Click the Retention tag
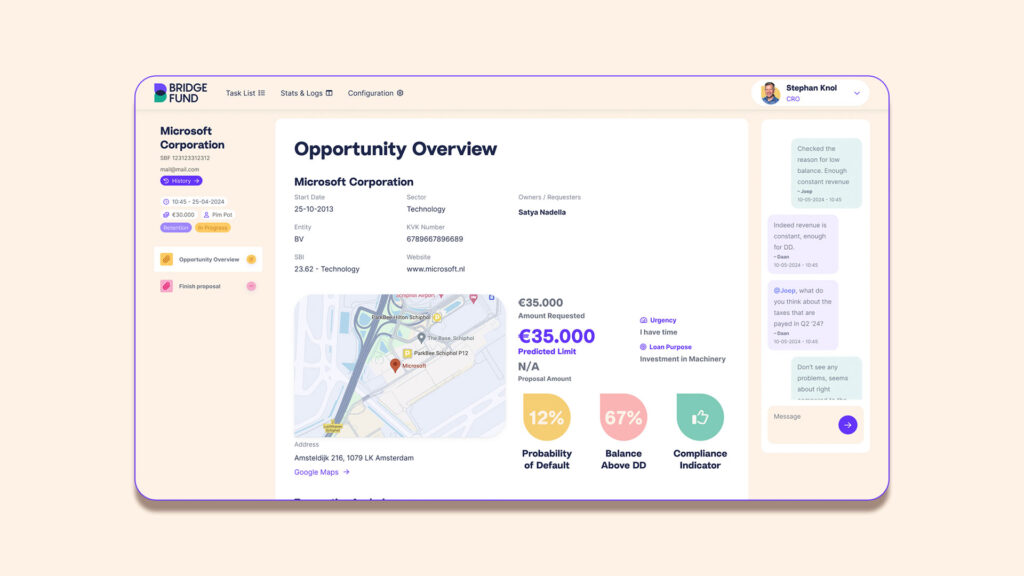Viewport: 1024px width, 576px height. [176, 228]
